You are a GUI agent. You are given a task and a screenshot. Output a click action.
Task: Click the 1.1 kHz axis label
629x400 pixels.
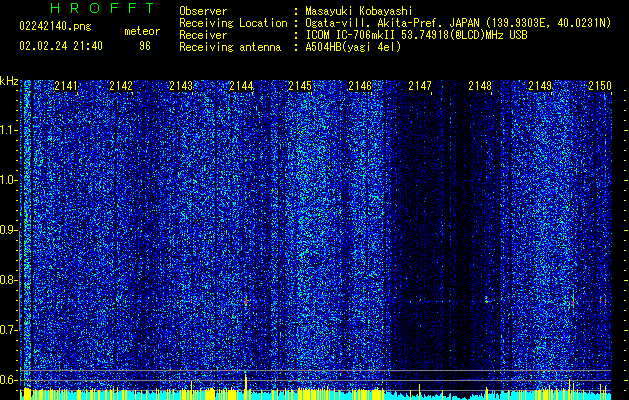(8, 130)
